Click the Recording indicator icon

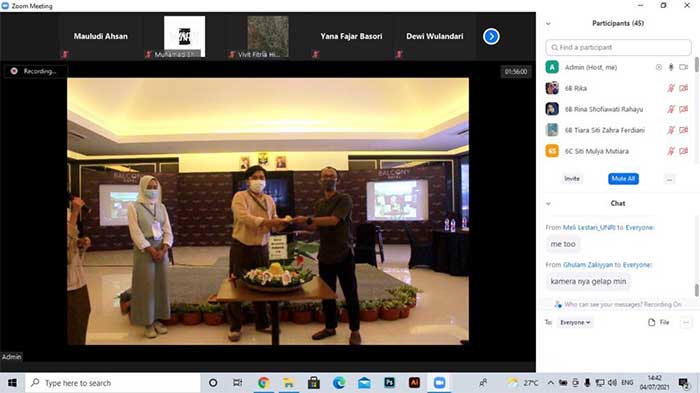click(14, 71)
